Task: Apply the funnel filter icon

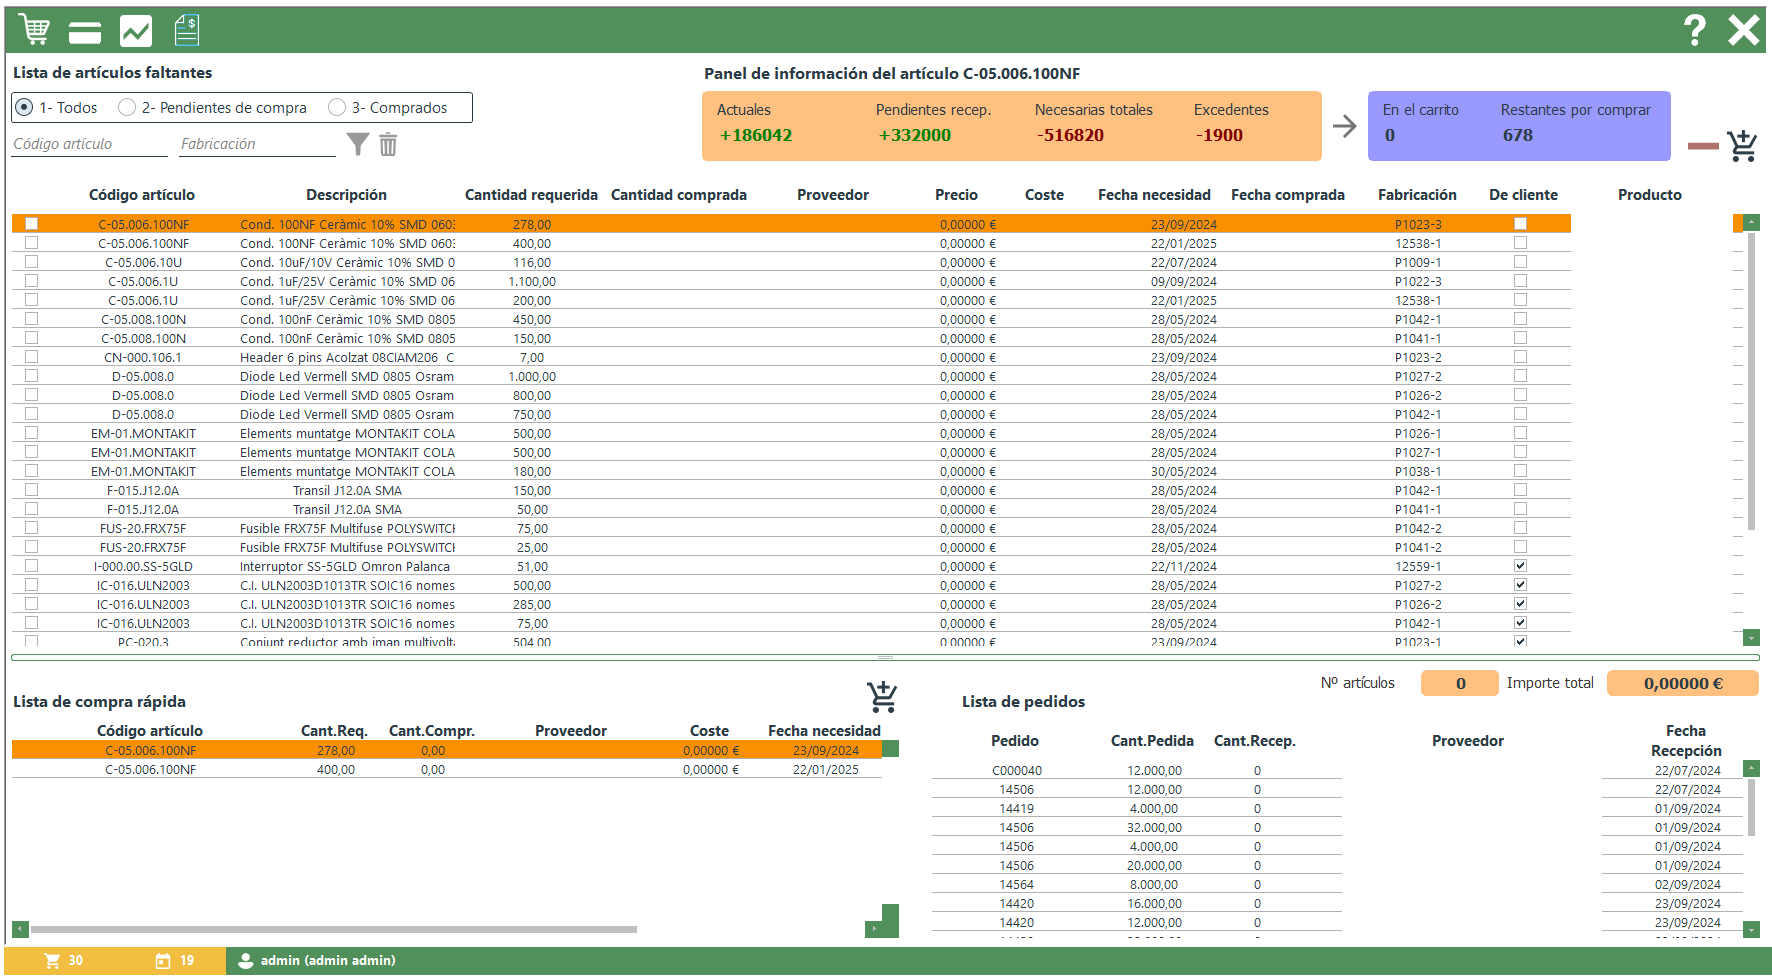Action: click(358, 145)
